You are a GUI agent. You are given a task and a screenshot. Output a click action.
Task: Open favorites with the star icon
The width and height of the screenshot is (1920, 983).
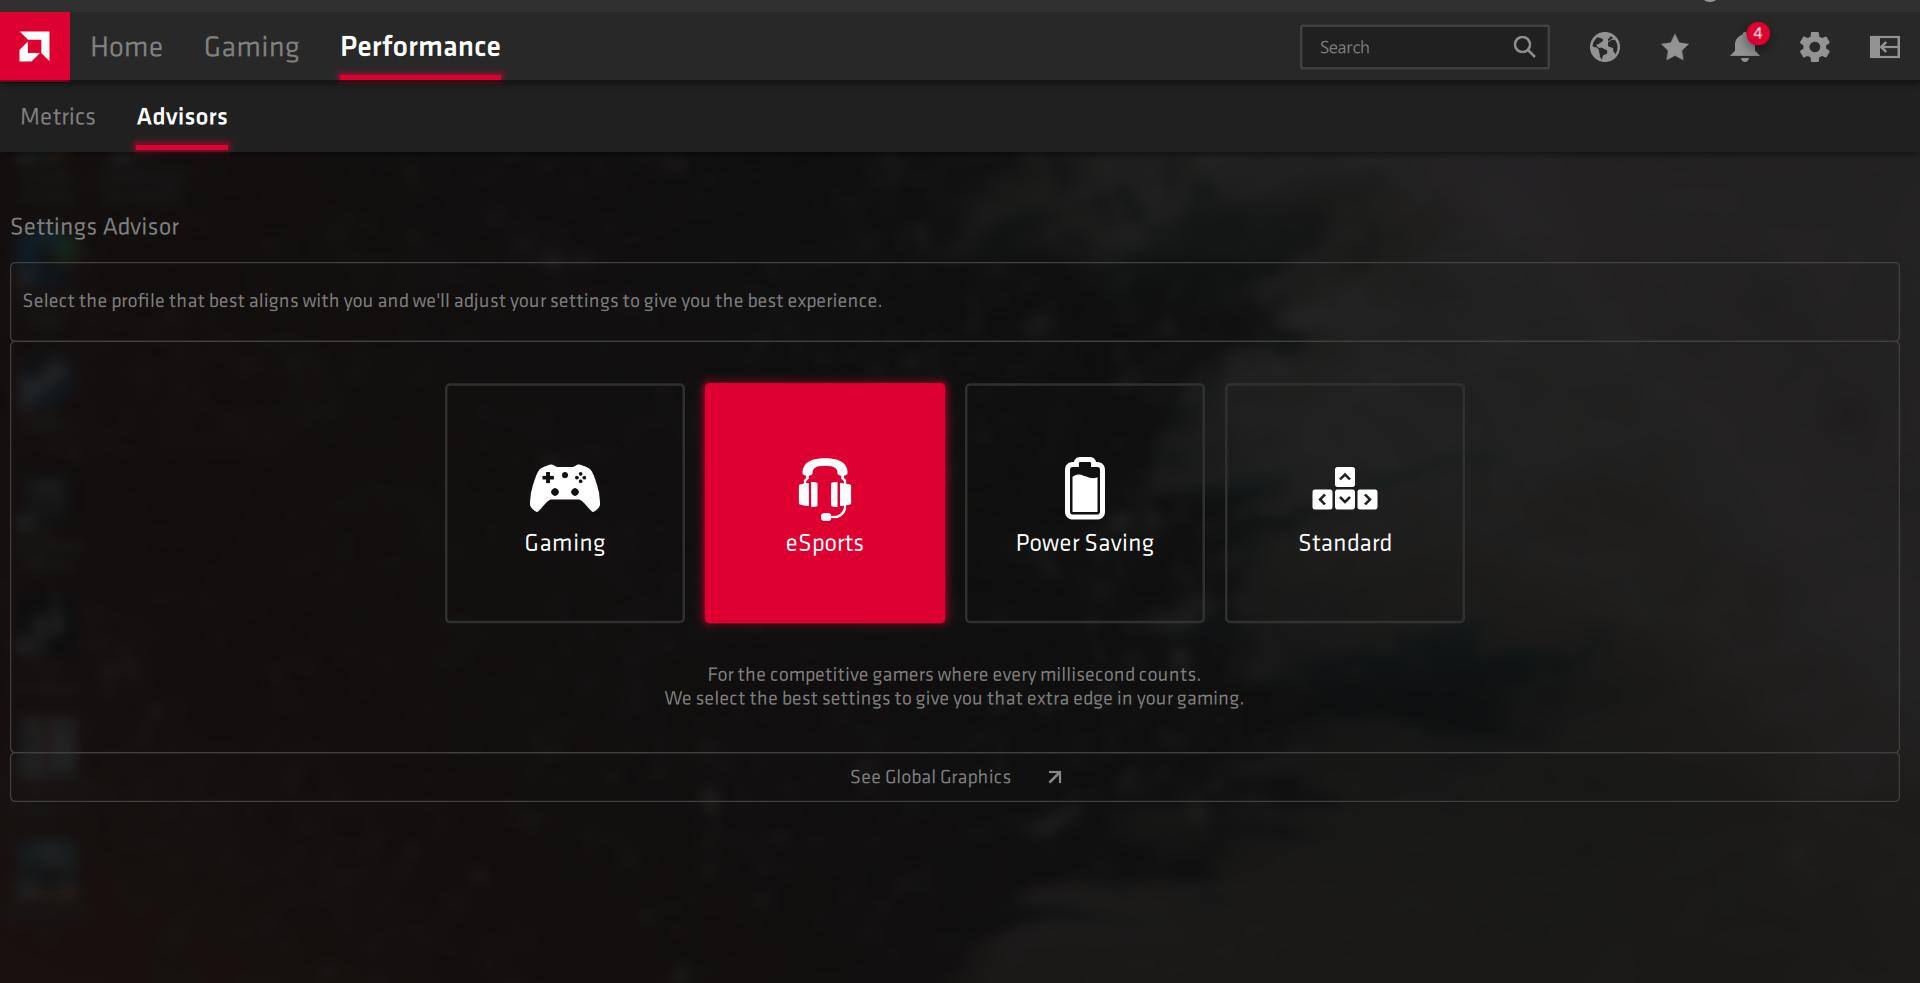tap(1674, 47)
